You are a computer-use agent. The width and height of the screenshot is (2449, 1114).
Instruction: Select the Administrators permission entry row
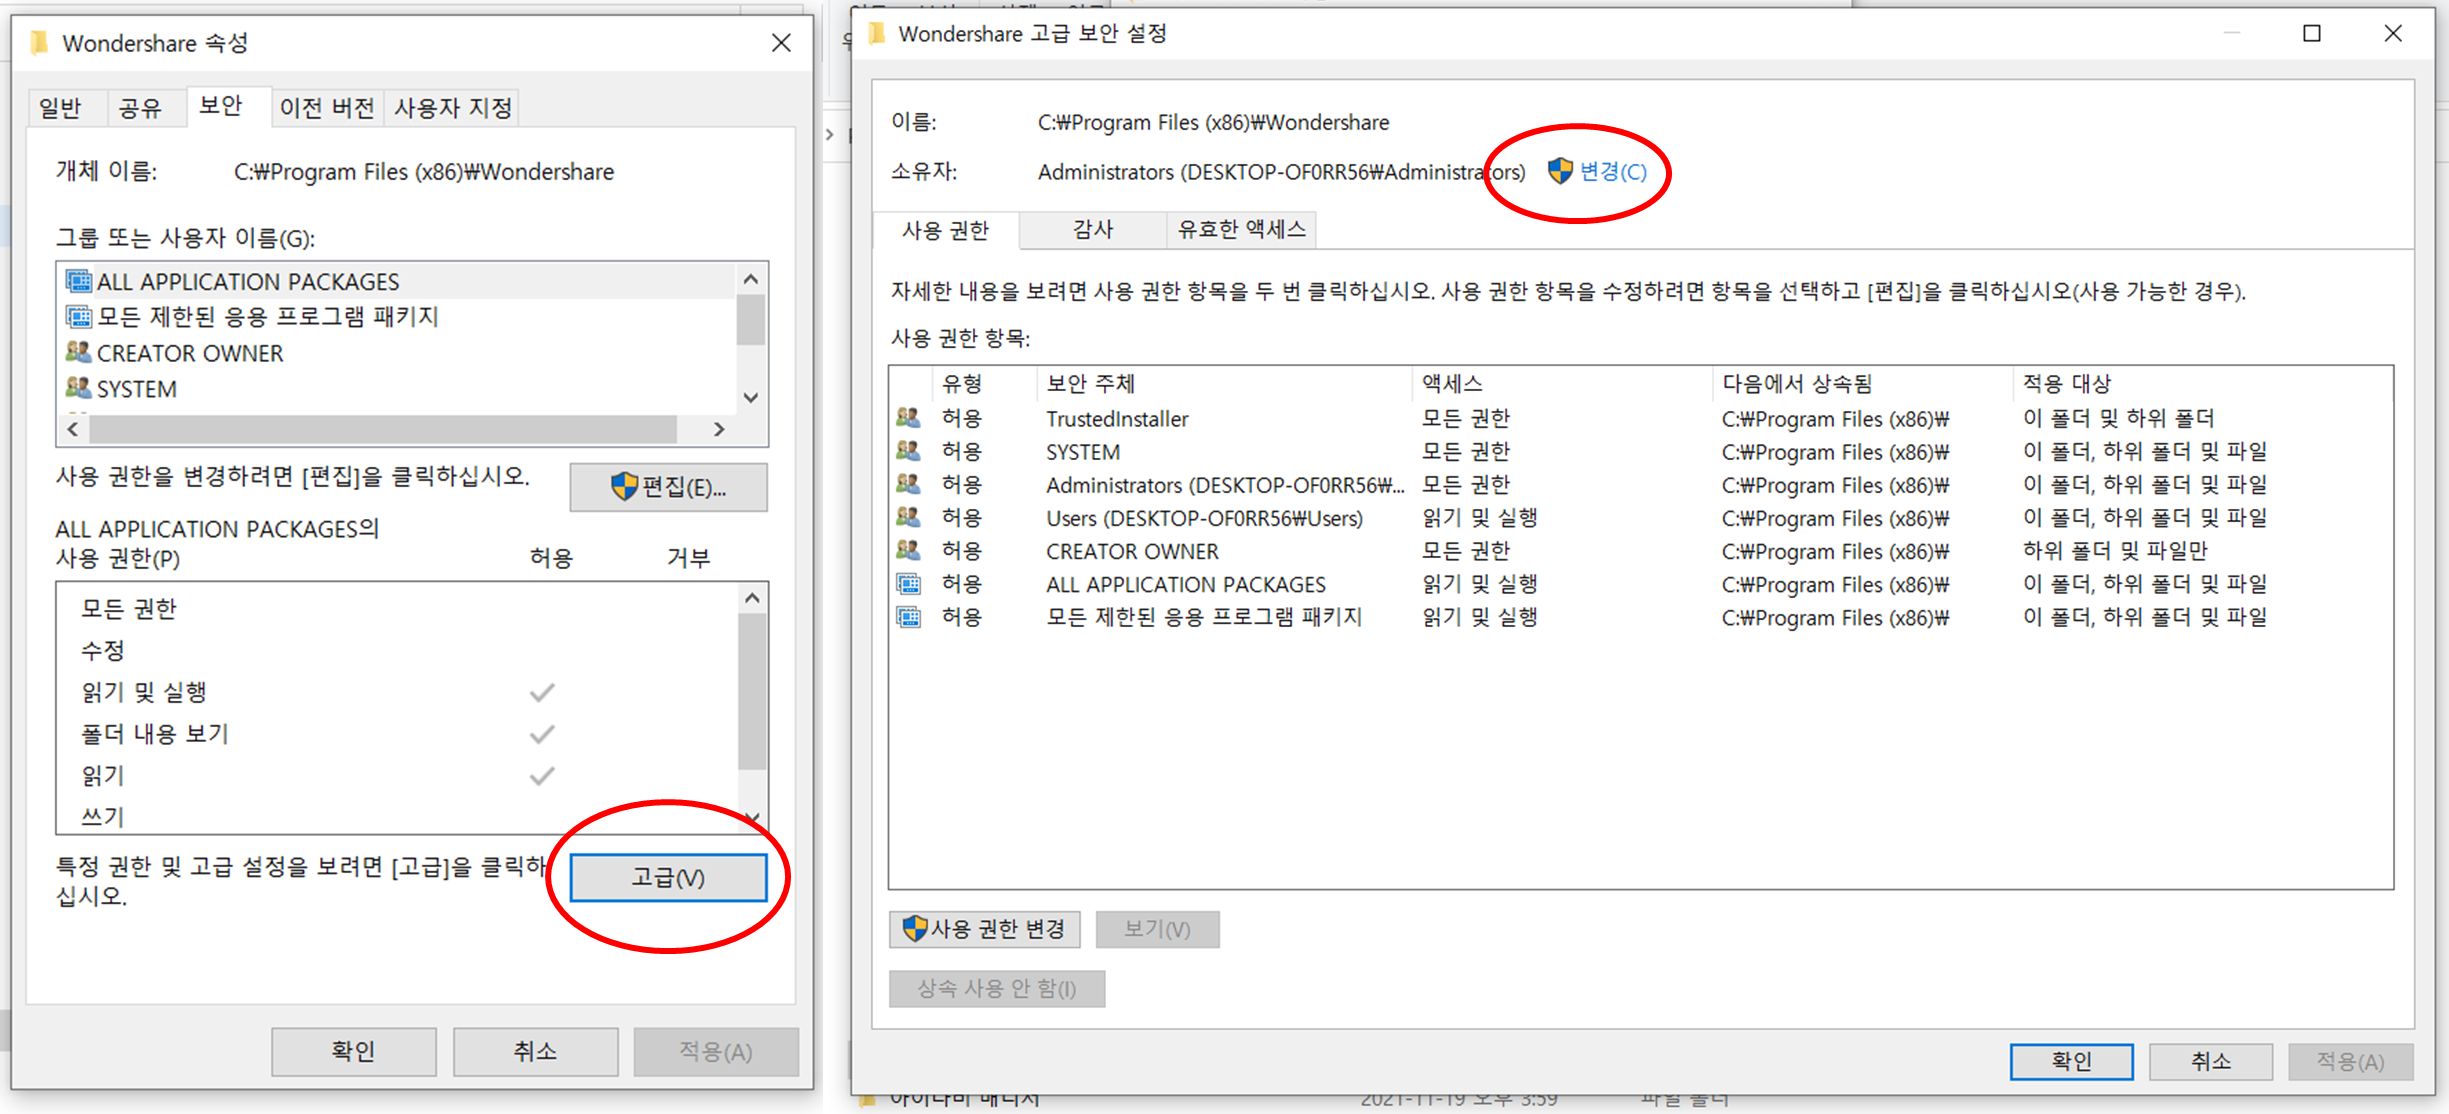tap(1640, 485)
